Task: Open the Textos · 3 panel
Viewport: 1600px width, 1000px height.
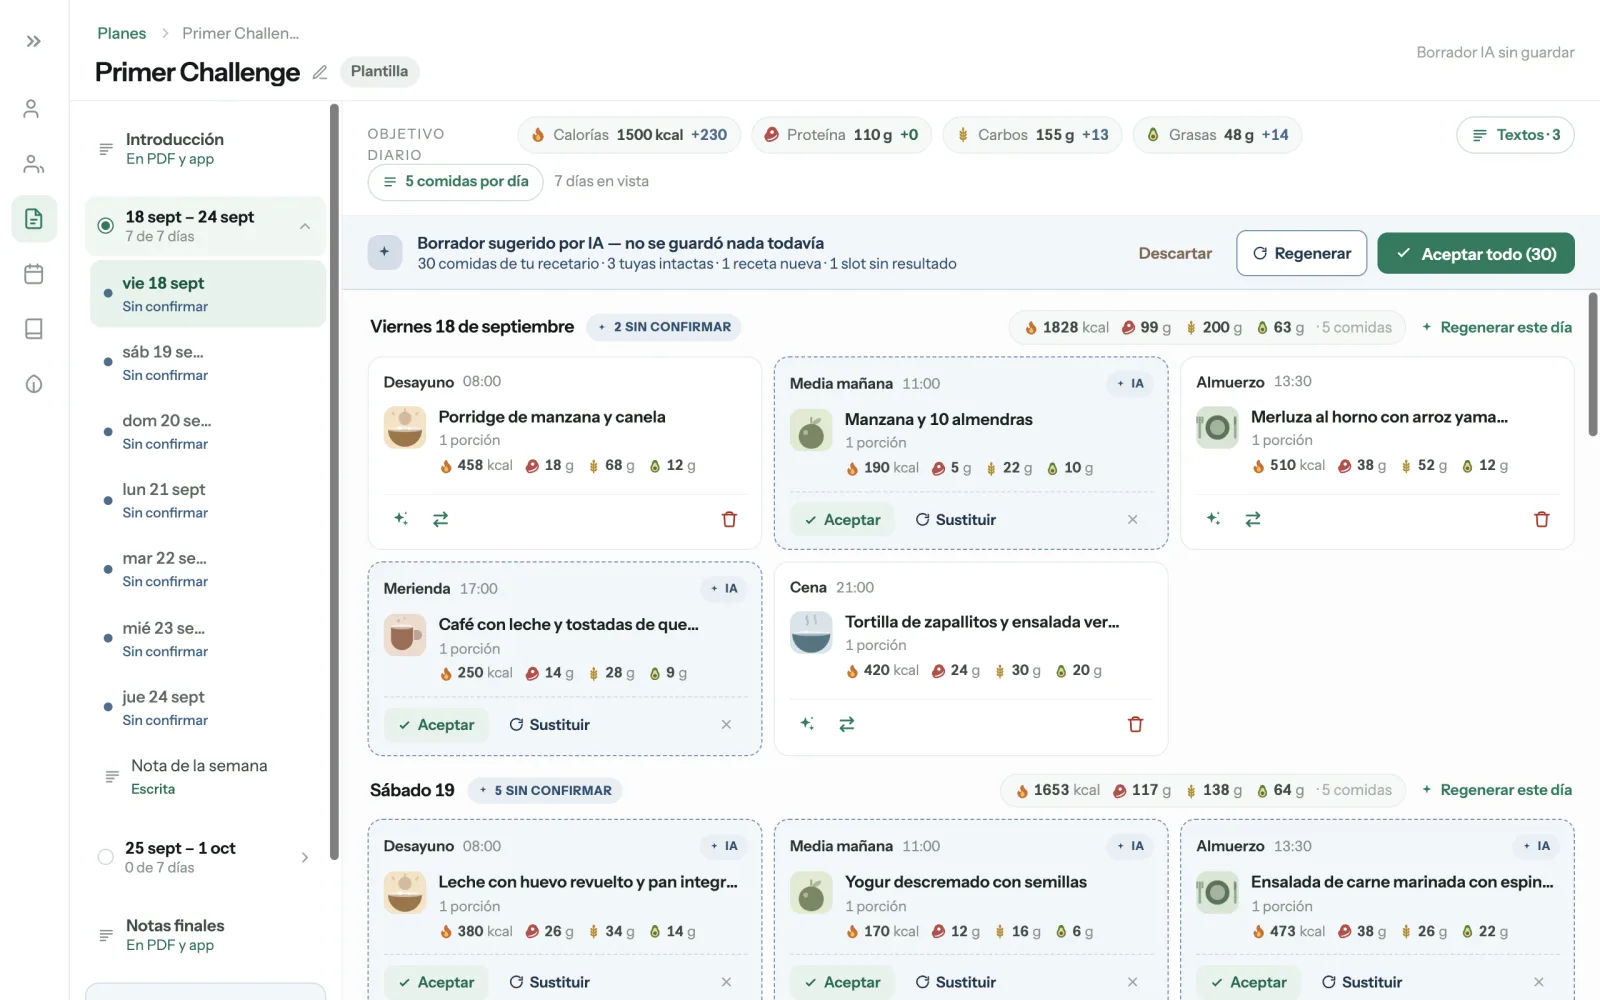Action: 1515,135
